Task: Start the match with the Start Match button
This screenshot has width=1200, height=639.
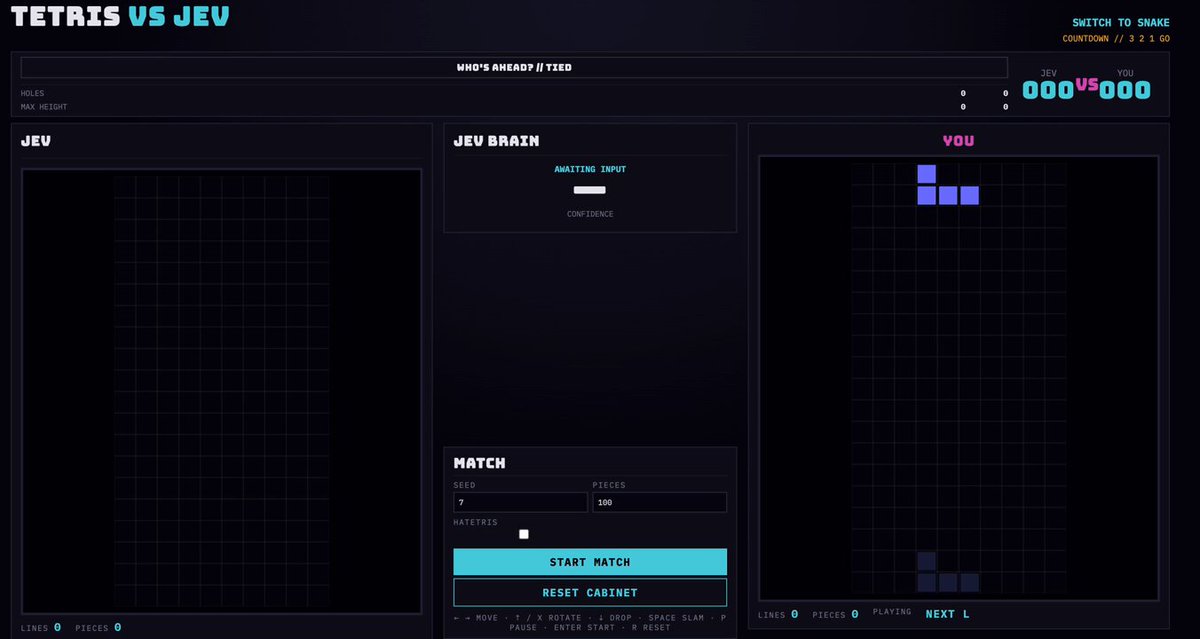Action: (590, 562)
